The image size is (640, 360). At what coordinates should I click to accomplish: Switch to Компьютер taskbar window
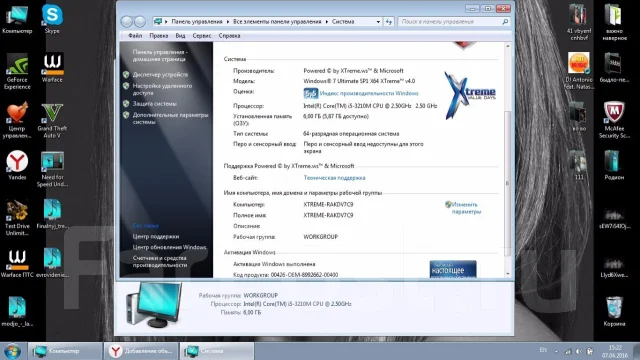click(x=65, y=351)
